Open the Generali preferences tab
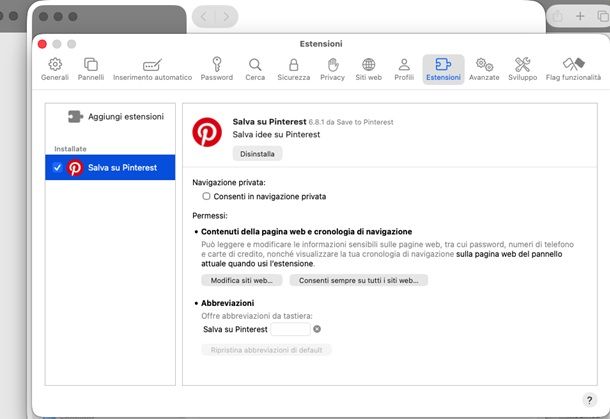Viewport: 610px width, 419px height. point(54,69)
